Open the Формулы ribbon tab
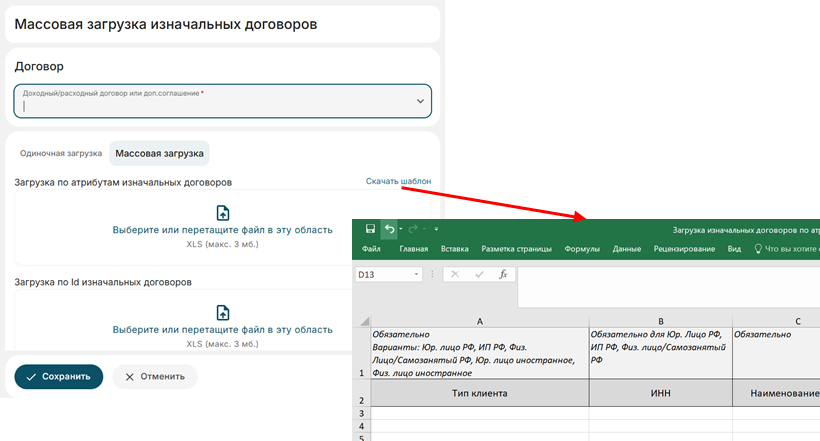The height and width of the screenshot is (441, 820). click(582, 249)
